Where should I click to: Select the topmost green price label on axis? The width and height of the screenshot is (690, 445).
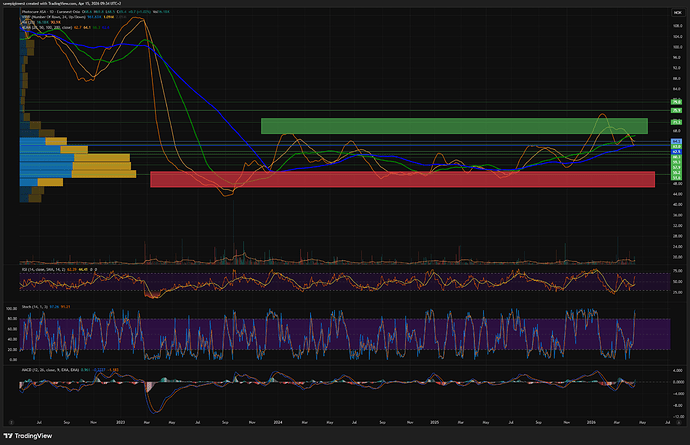676,103
